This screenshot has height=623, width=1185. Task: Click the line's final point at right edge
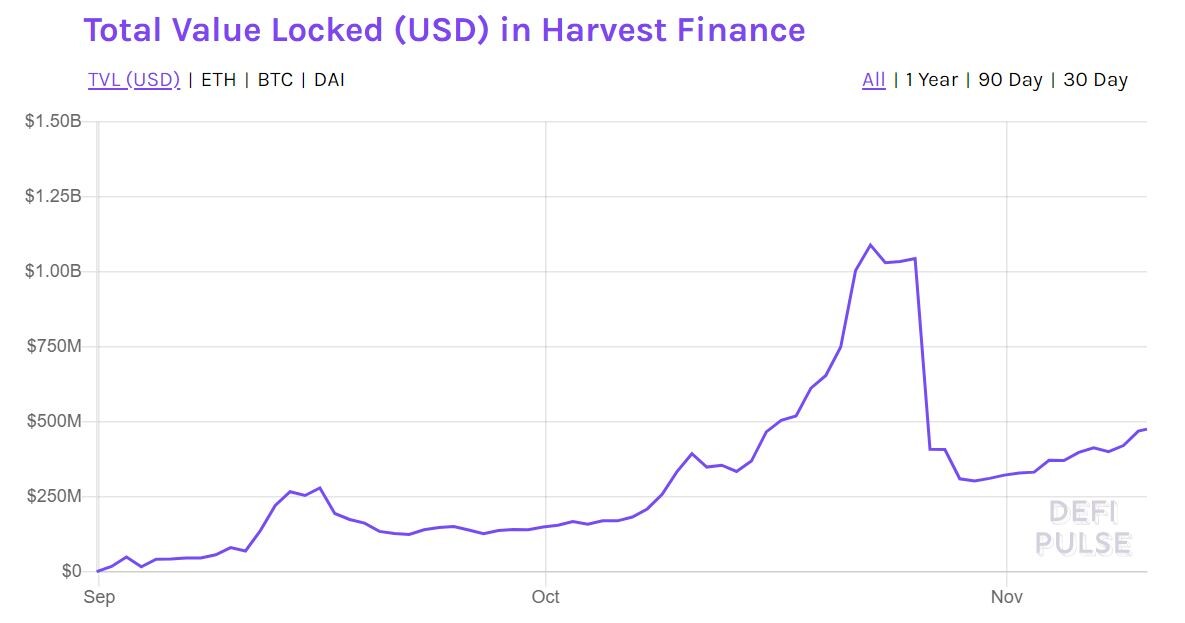[1145, 429]
